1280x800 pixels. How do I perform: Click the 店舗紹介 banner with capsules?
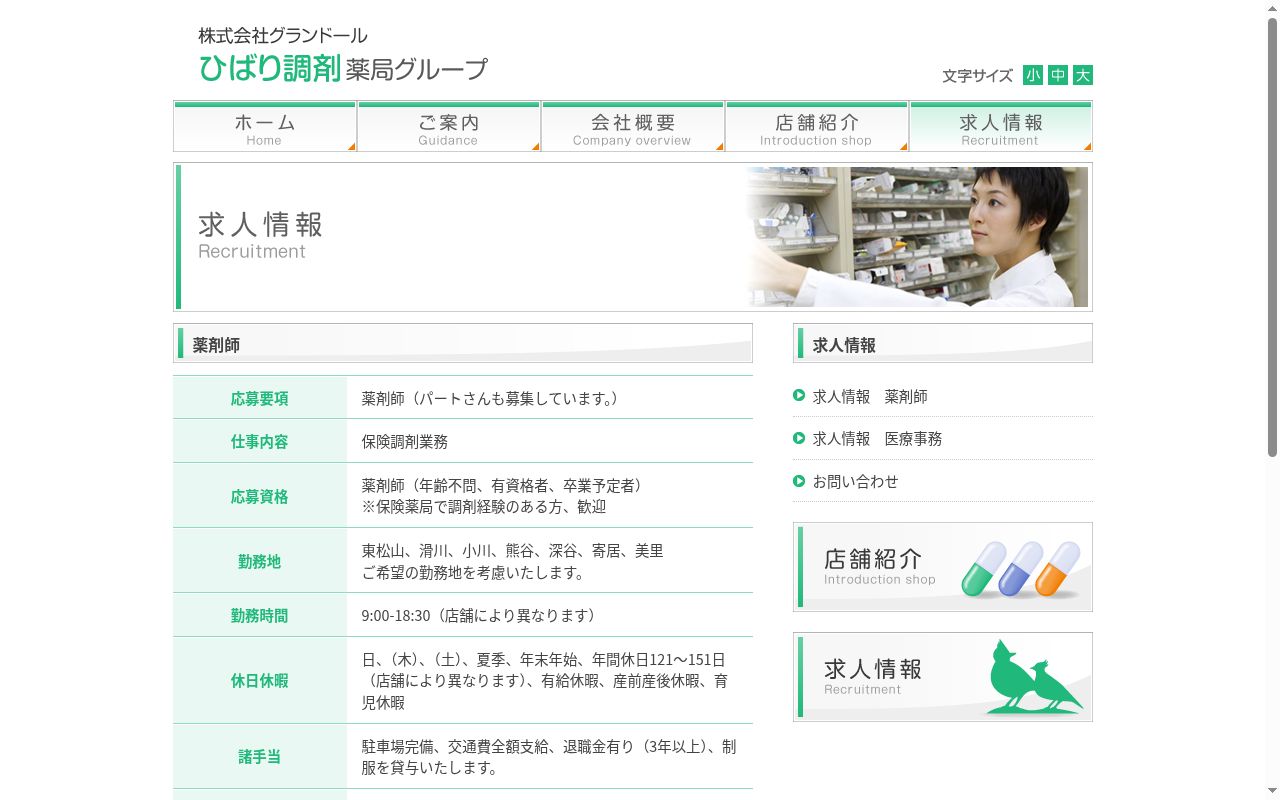tap(943, 567)
